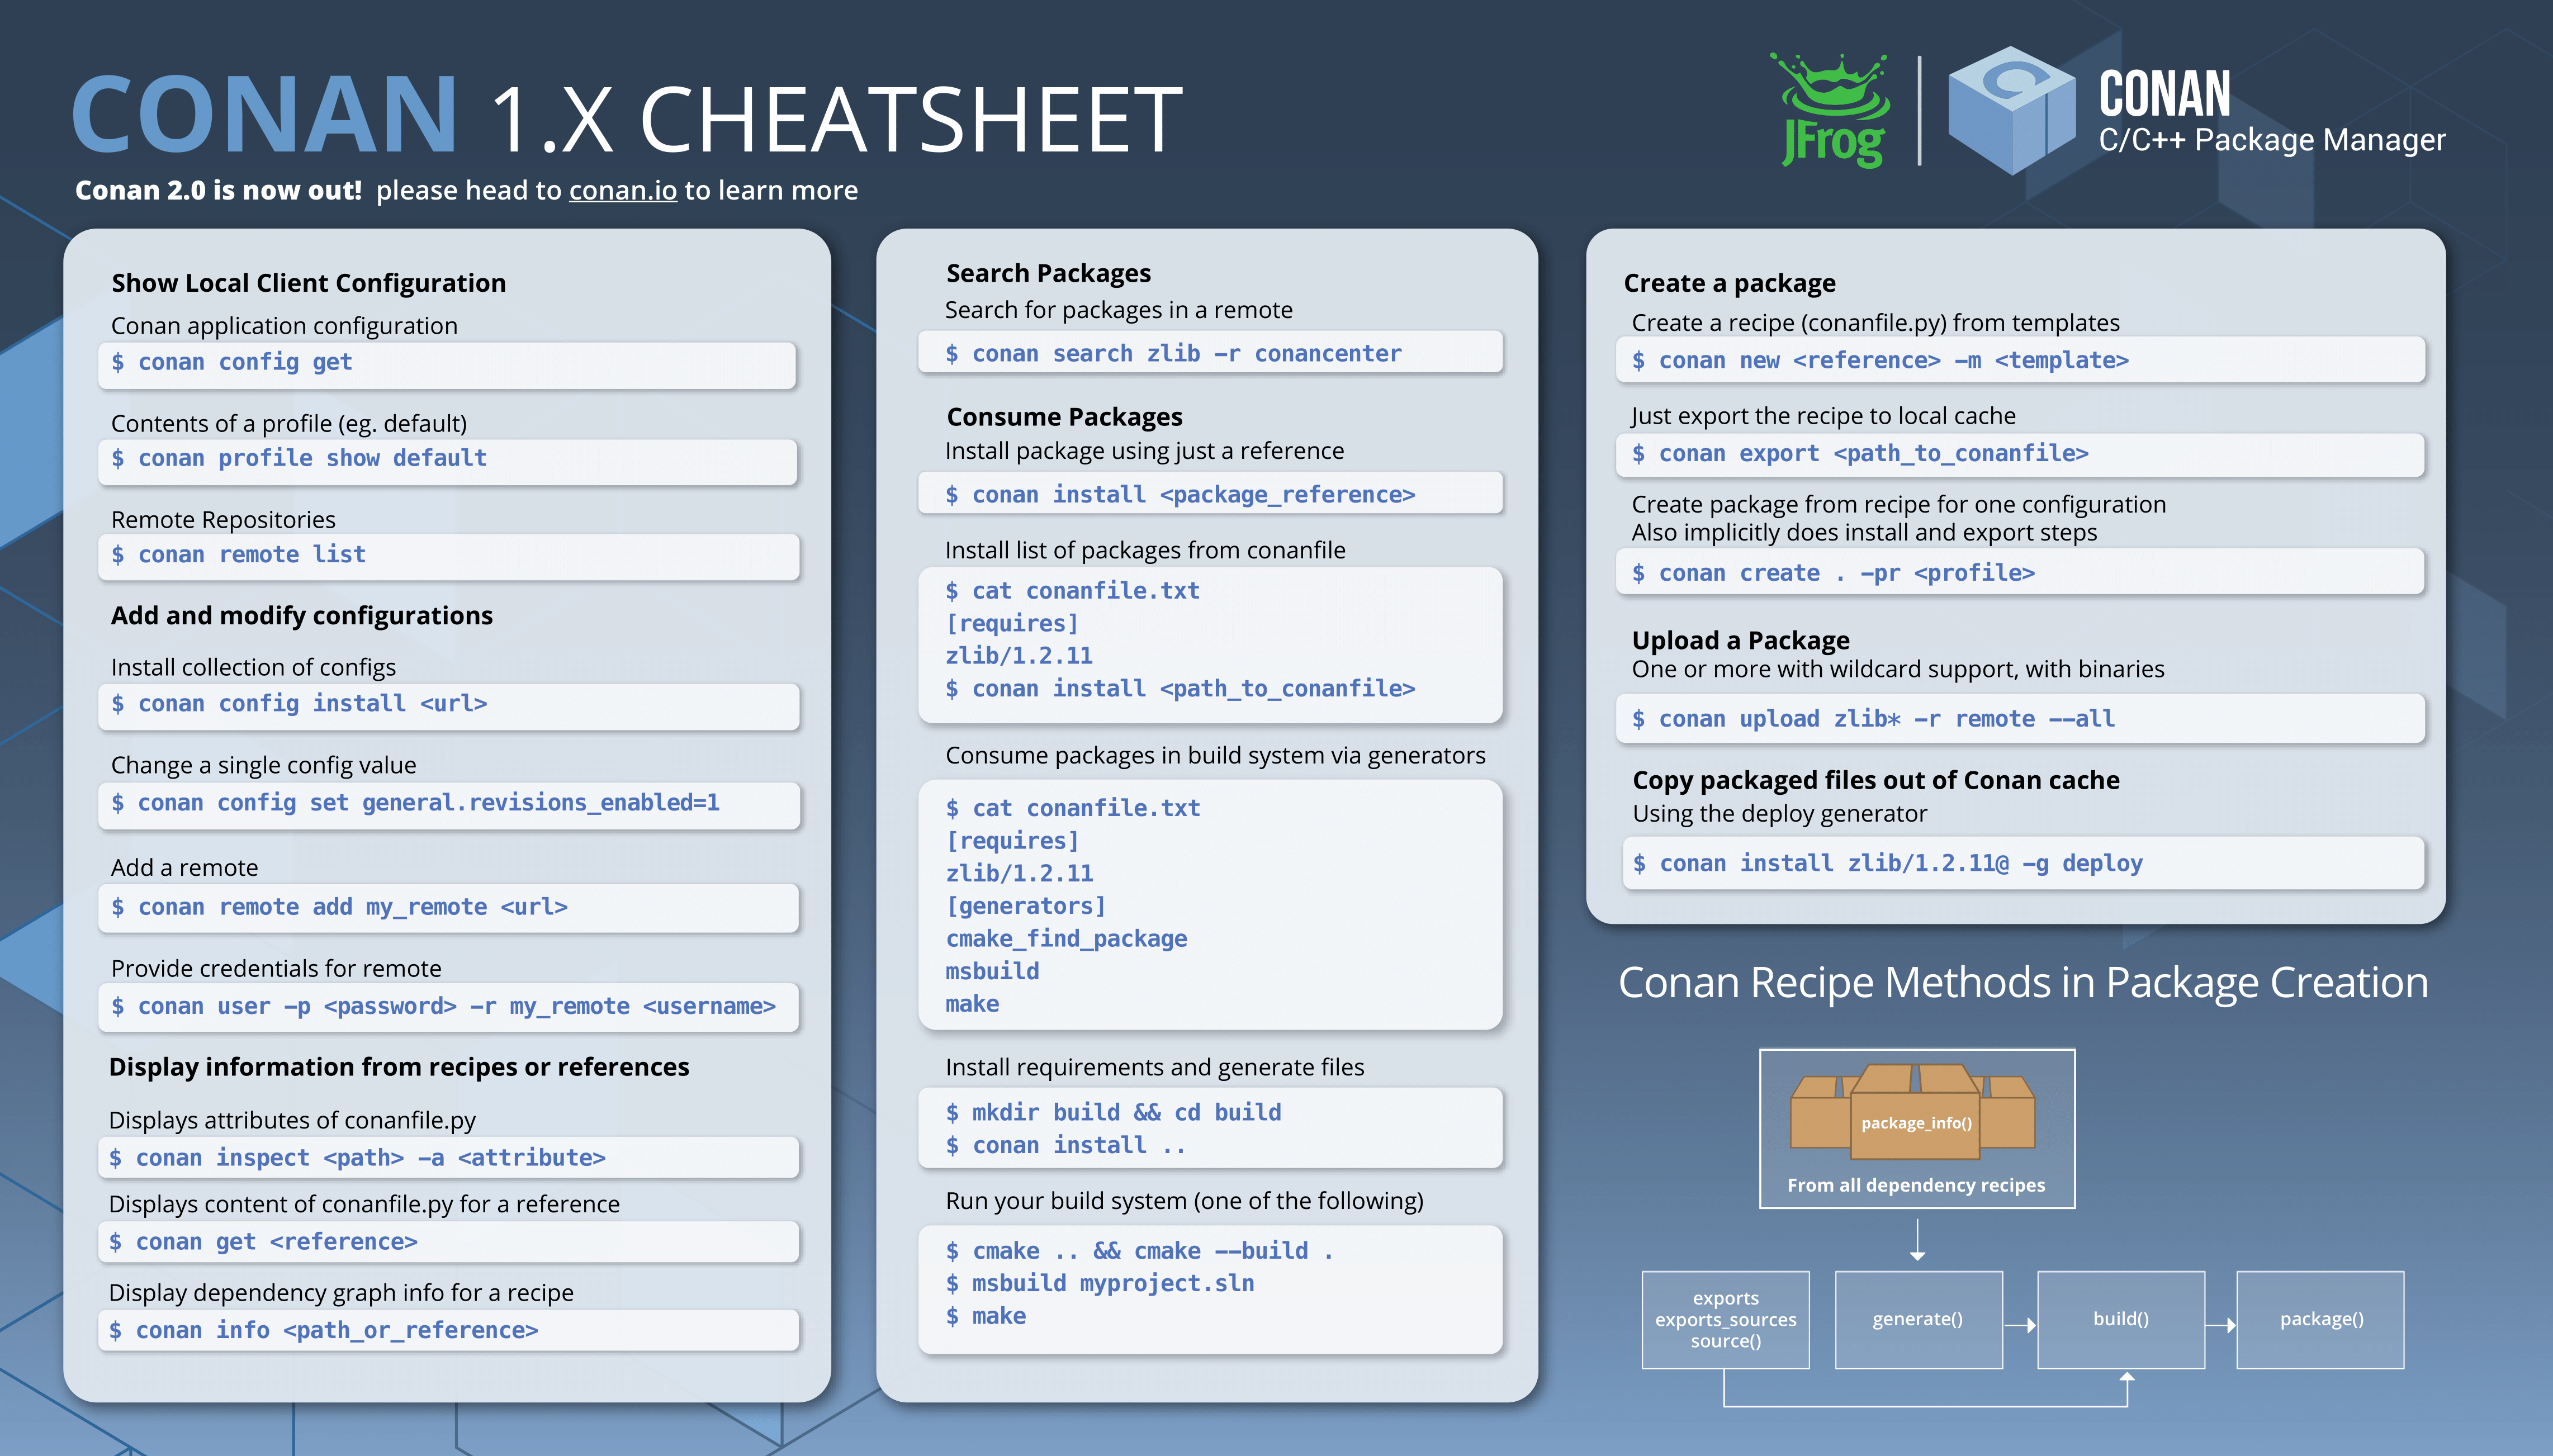Click the 'From all dependency recipes' caption
The image size is (2553, 1456).
click(1916, 1185)
